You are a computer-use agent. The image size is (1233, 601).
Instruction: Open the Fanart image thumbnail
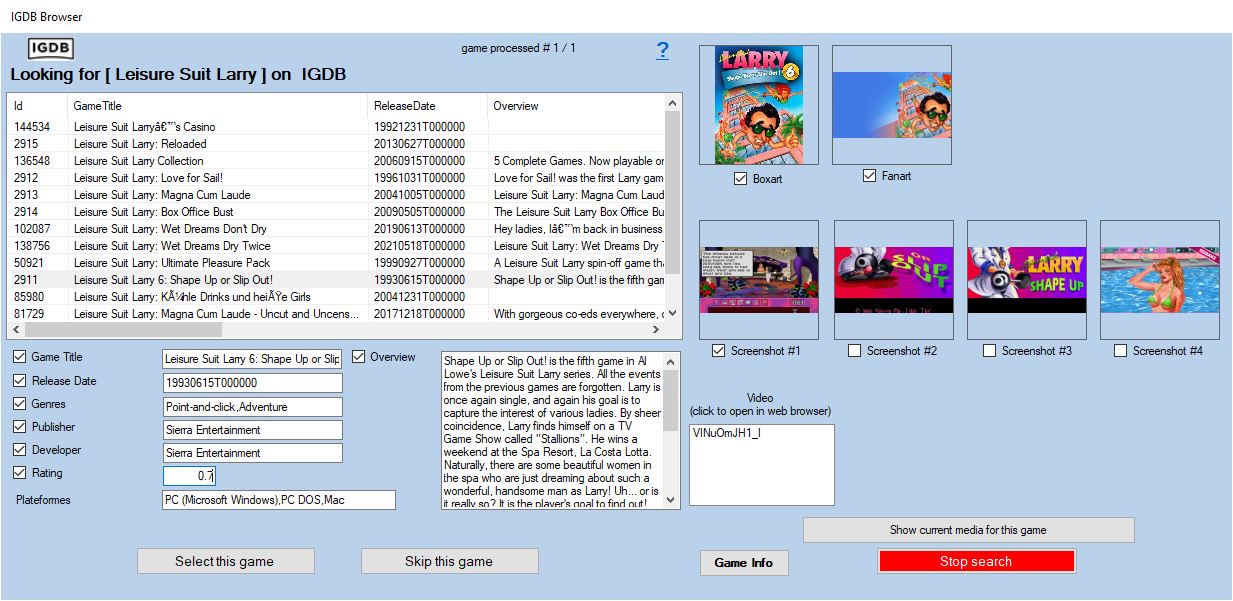click(x=891, y=105)
